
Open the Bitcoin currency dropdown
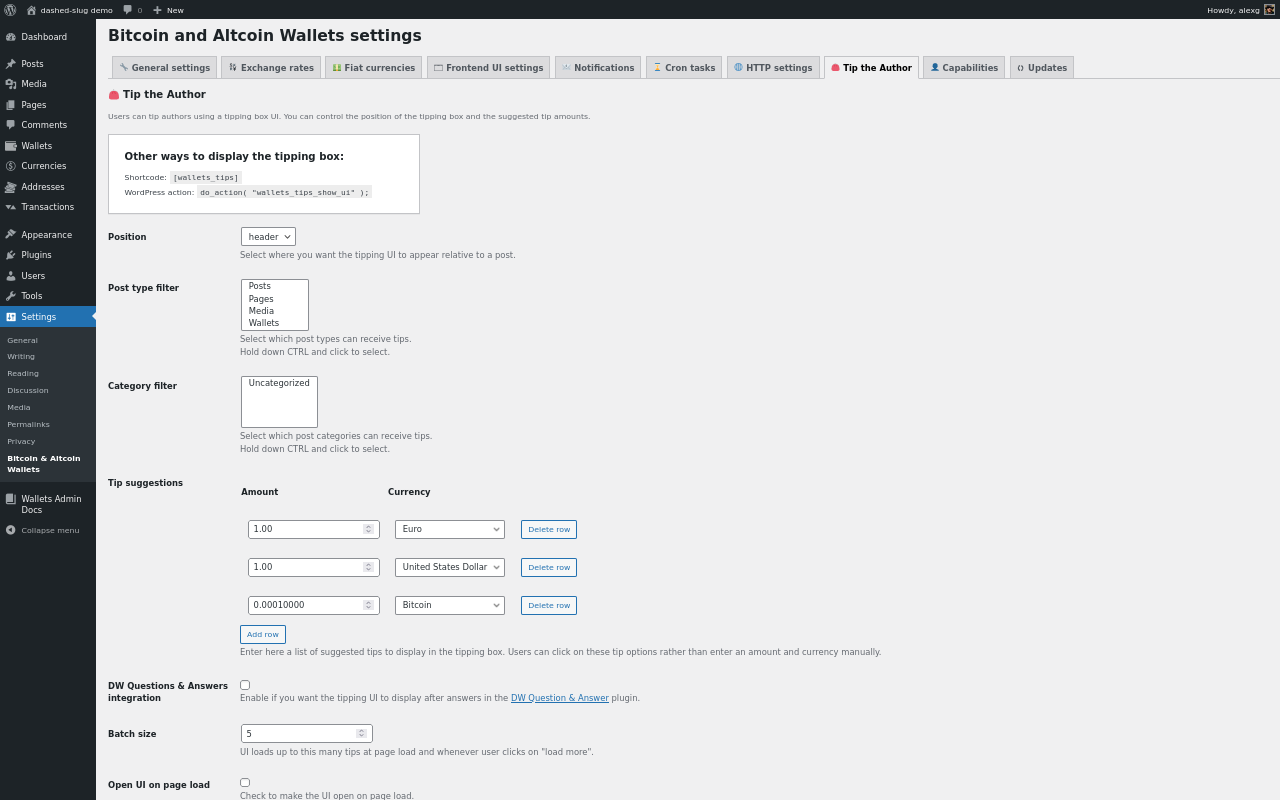point(450,605)
